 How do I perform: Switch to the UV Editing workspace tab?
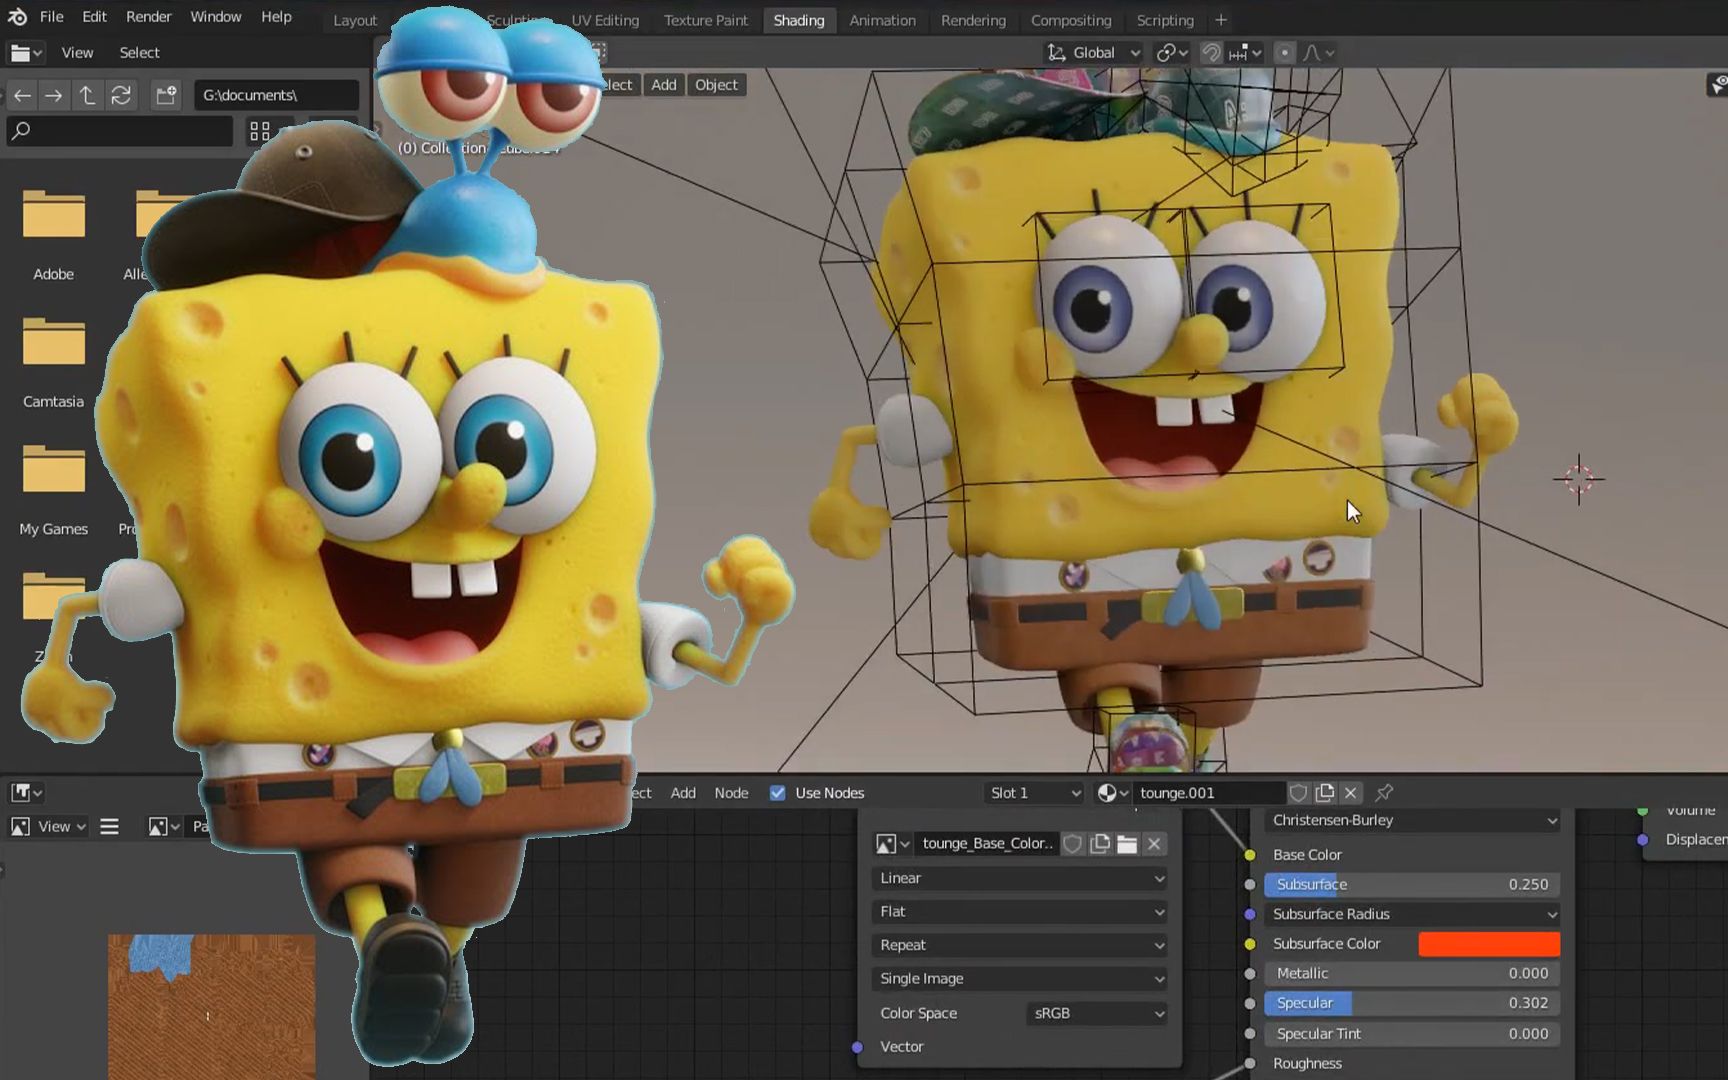[605, 20]
